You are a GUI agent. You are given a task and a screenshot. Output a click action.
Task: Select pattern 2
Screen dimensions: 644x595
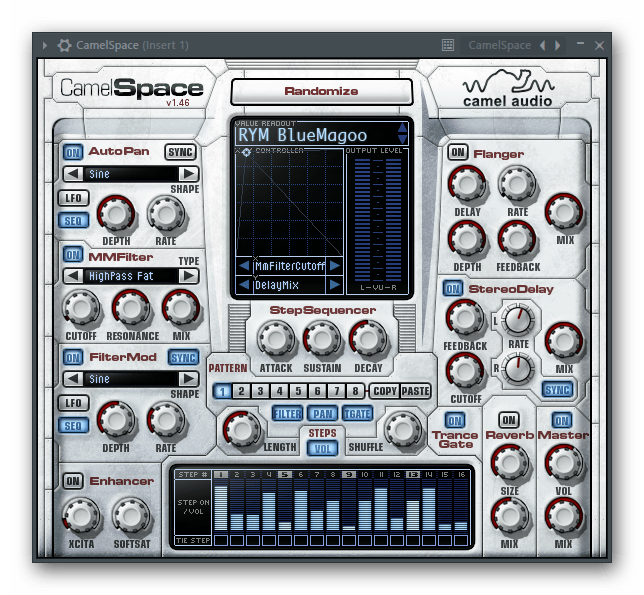(x=242, y=391)
